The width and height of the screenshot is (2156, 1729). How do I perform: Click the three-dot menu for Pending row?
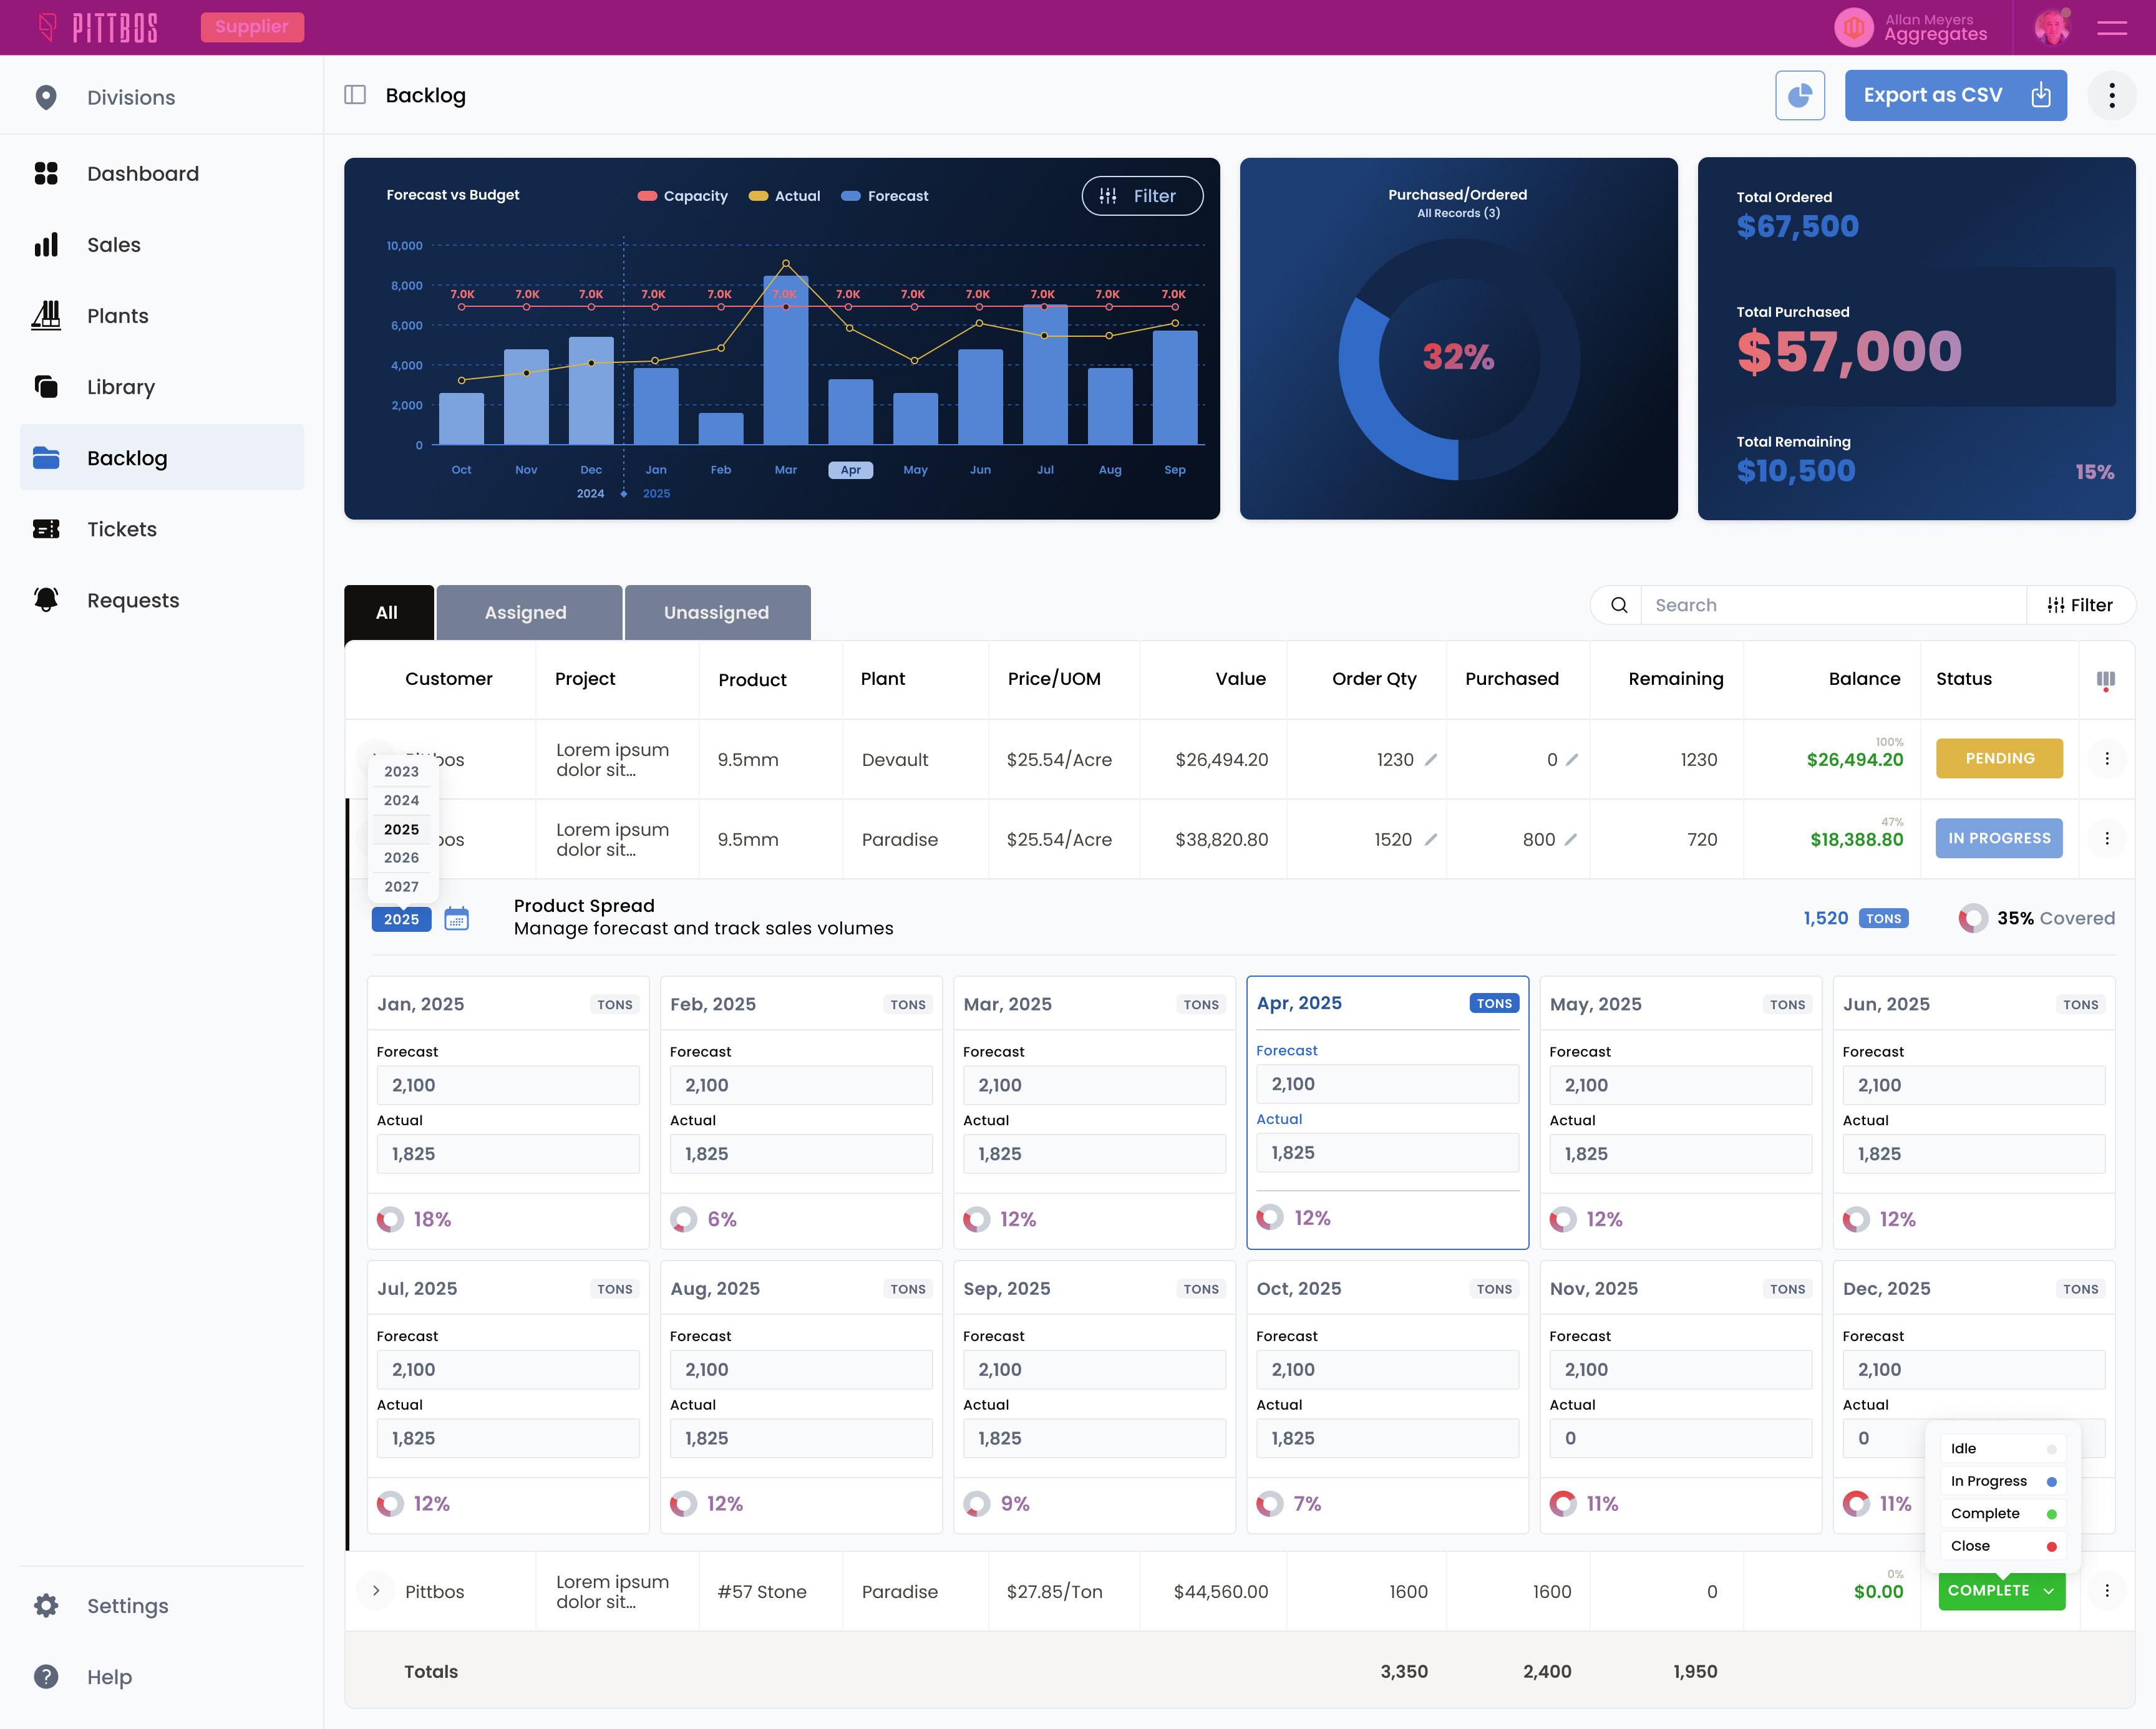2106,759
